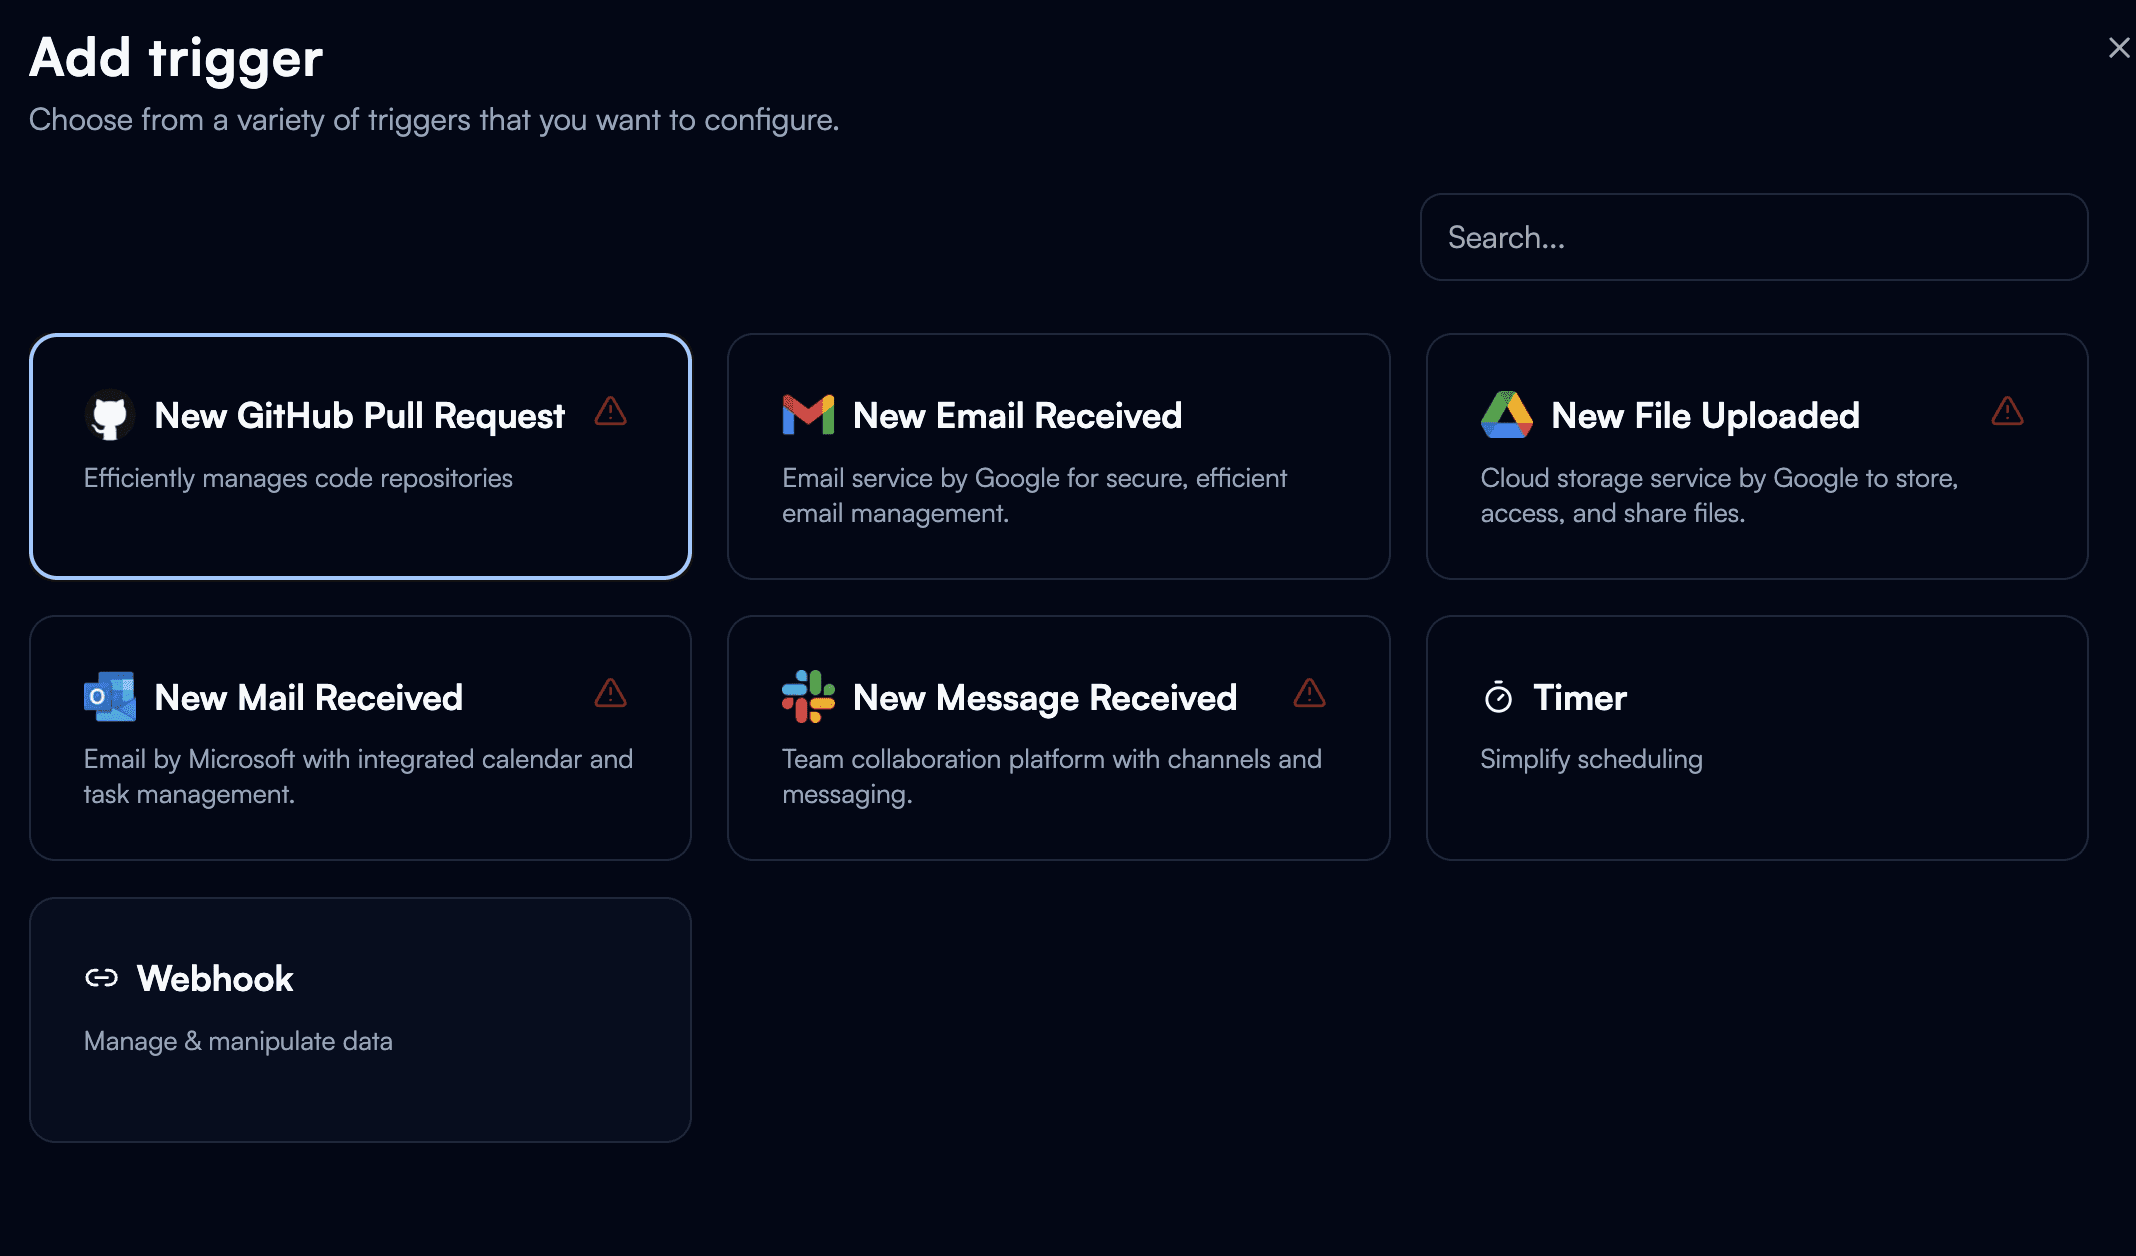The image size is (2136, 1256).
Task: Click warning triangle on New Message Received
Action: (1308, 693)
